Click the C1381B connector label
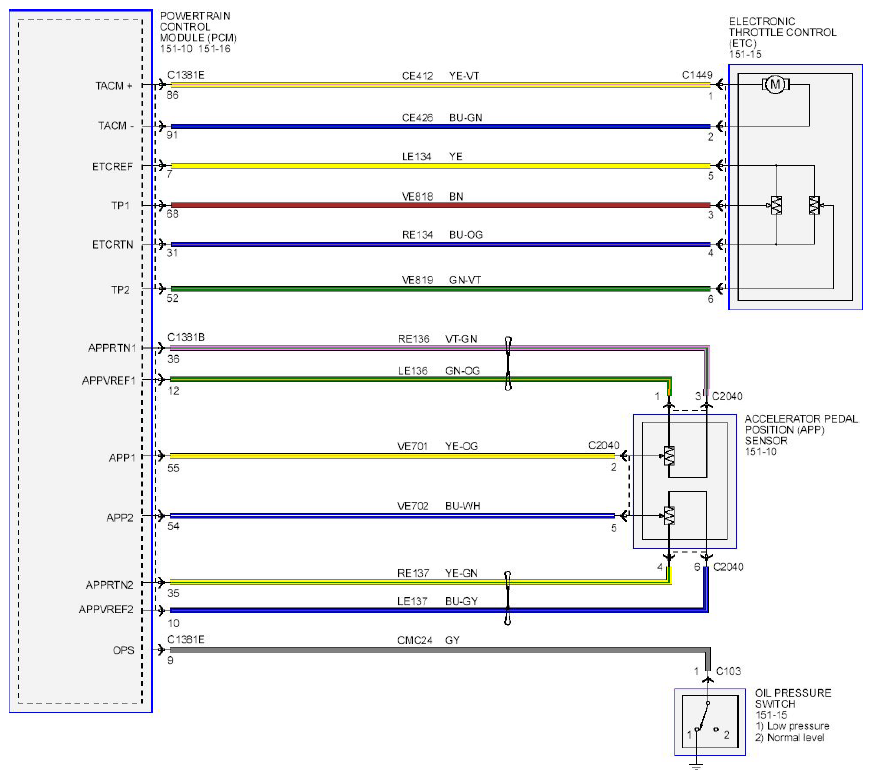872x779 pixels. [x=186, y=338]
